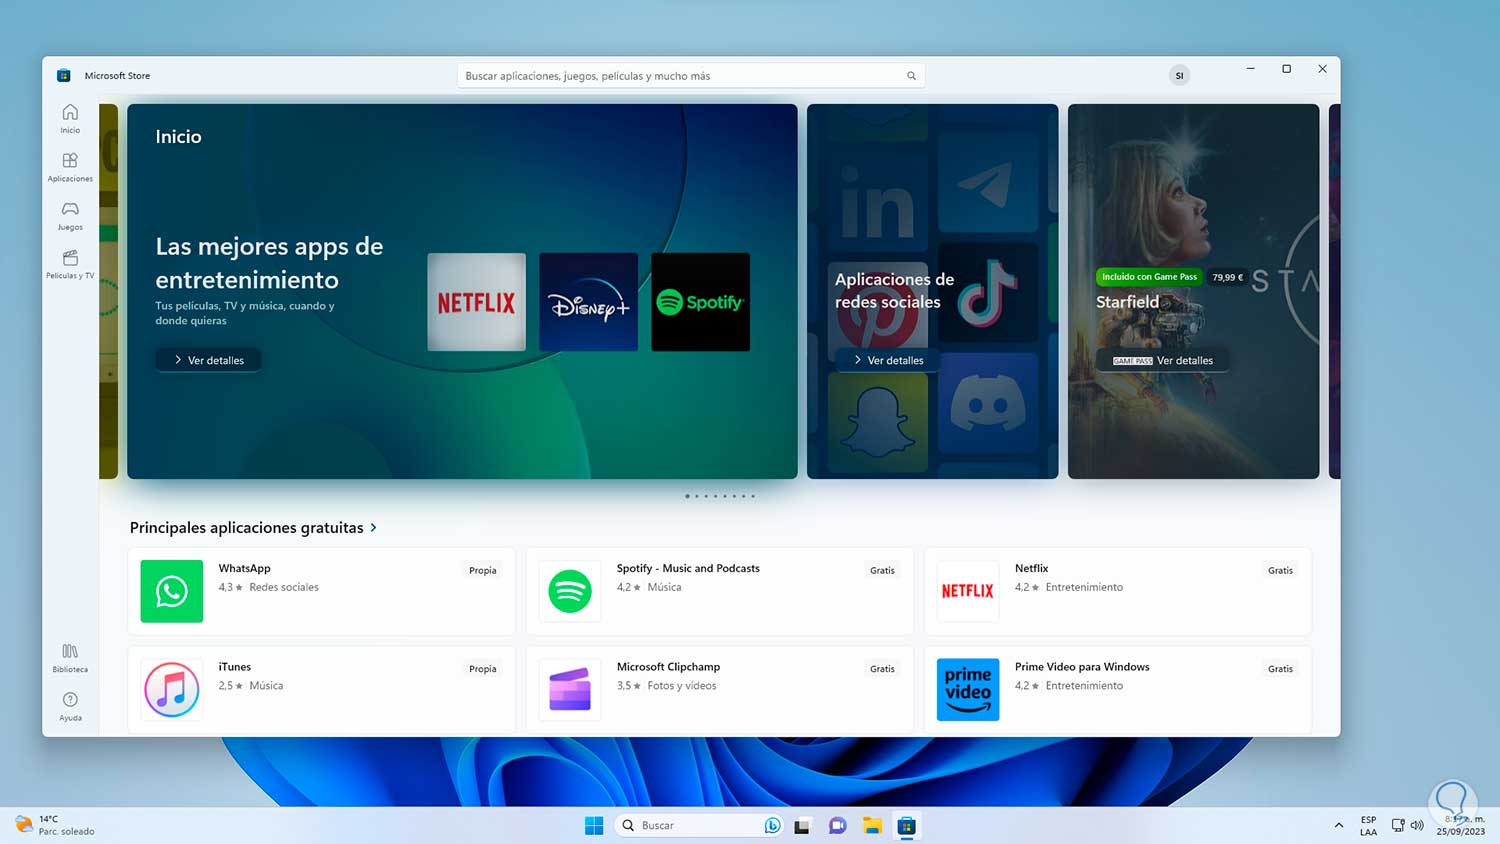Image resolution: width=1500 pixels, height=844 pixels.
Task: Click the Gratis button for Spotify
Action: [882, 570]
